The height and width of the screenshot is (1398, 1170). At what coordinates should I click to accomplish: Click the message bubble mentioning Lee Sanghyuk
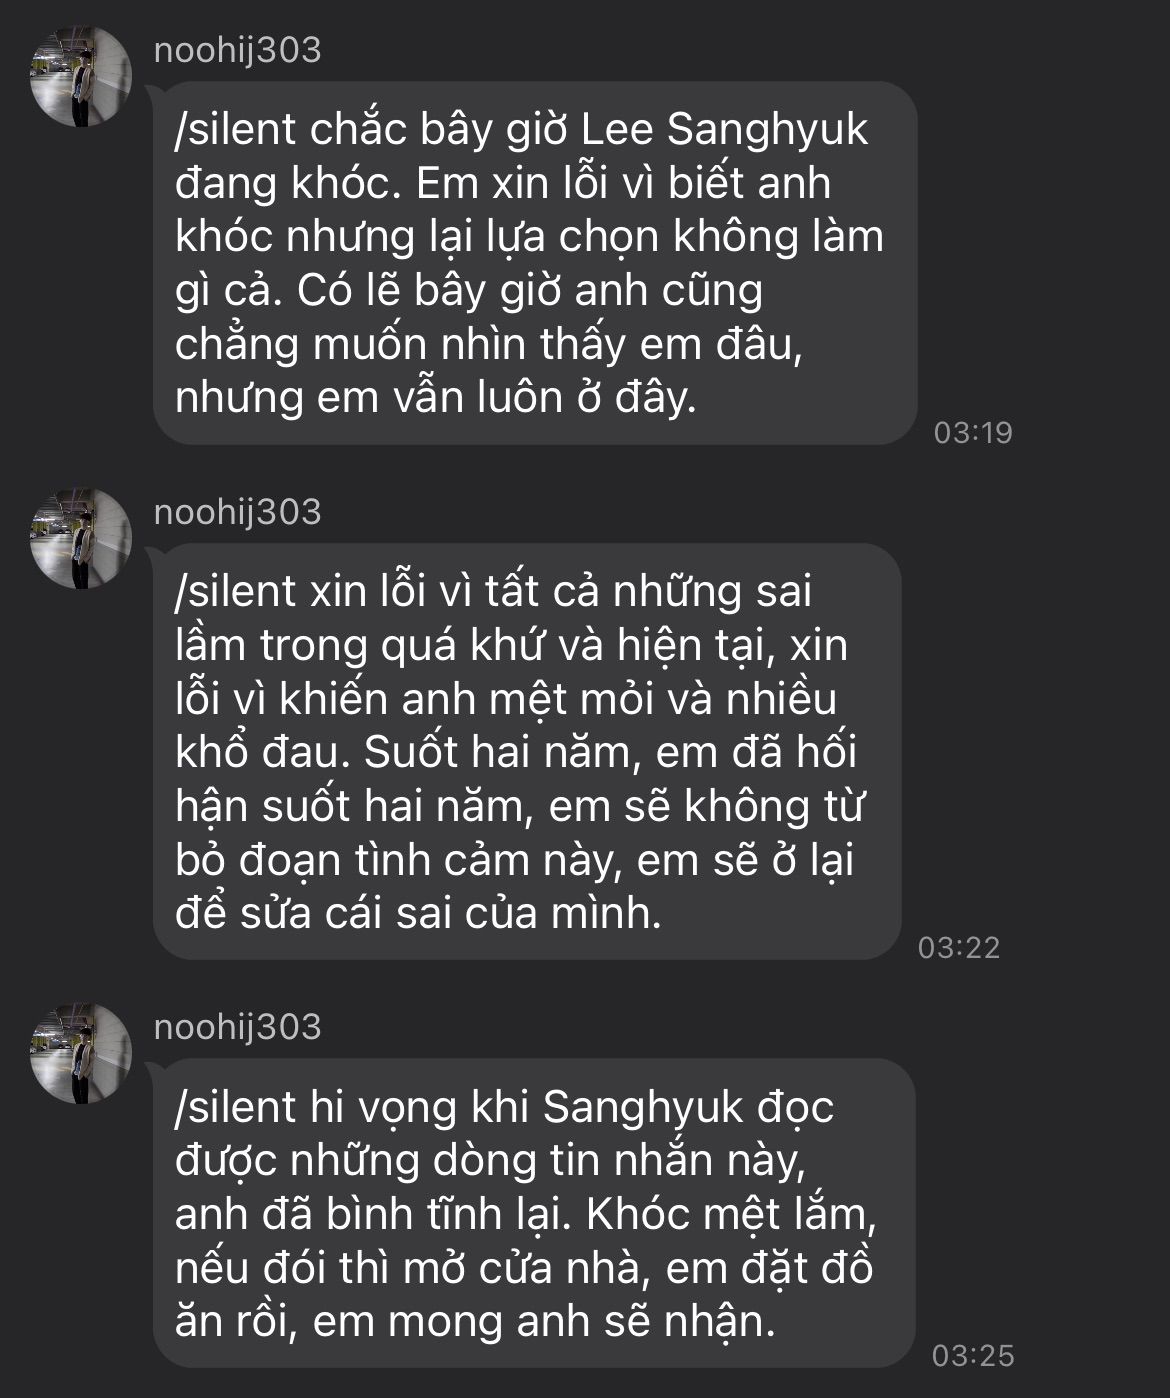(534, 263)
